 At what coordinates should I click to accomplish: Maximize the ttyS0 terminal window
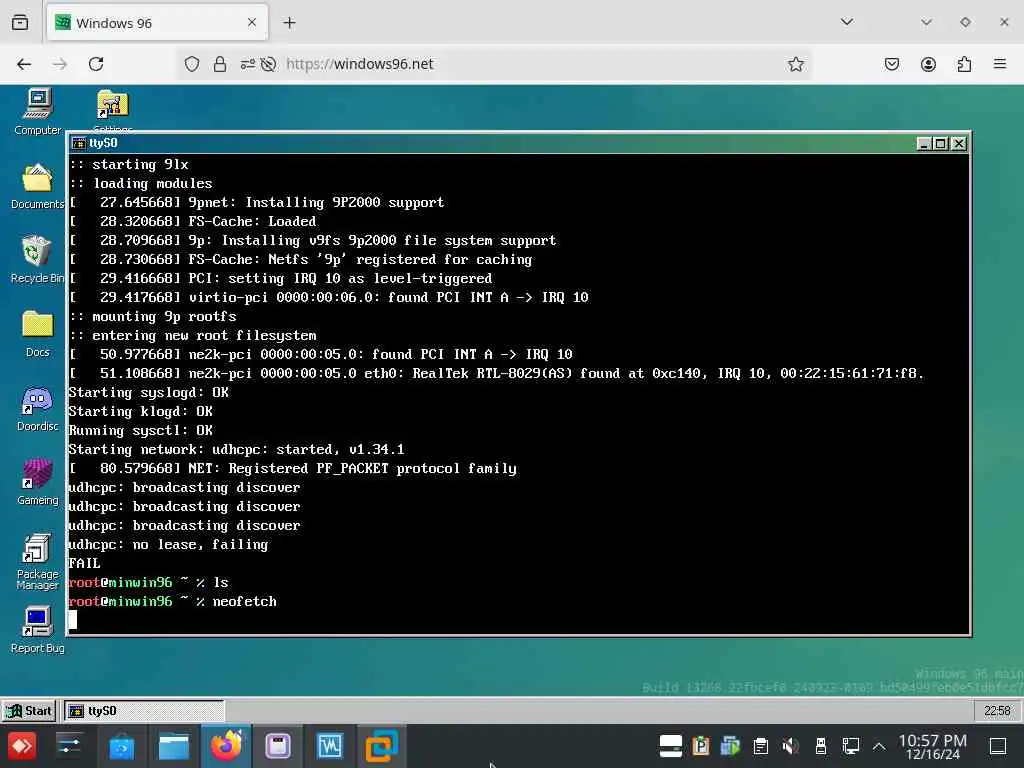point(941,144)
